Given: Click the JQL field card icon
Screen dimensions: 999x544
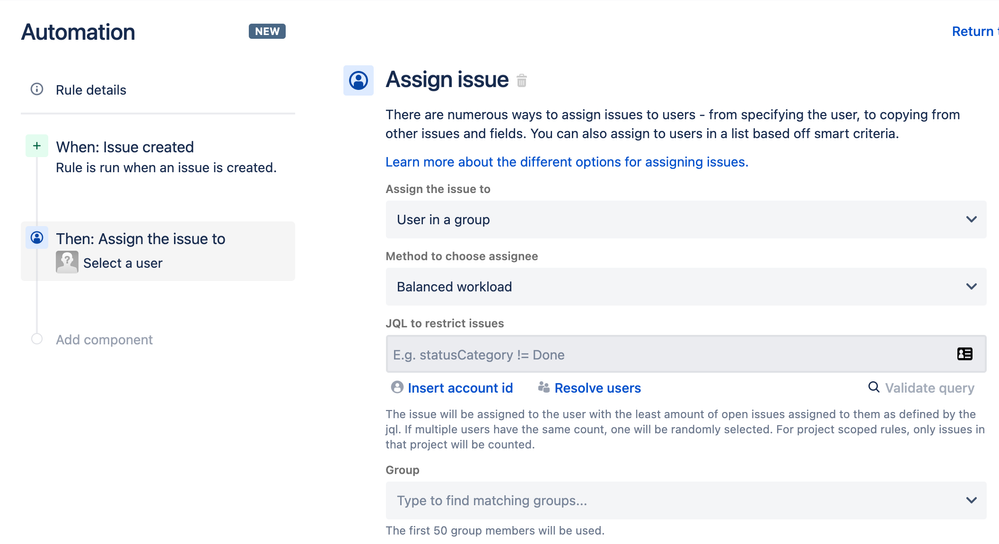Looking at the screenshot, I should (964, 354).
